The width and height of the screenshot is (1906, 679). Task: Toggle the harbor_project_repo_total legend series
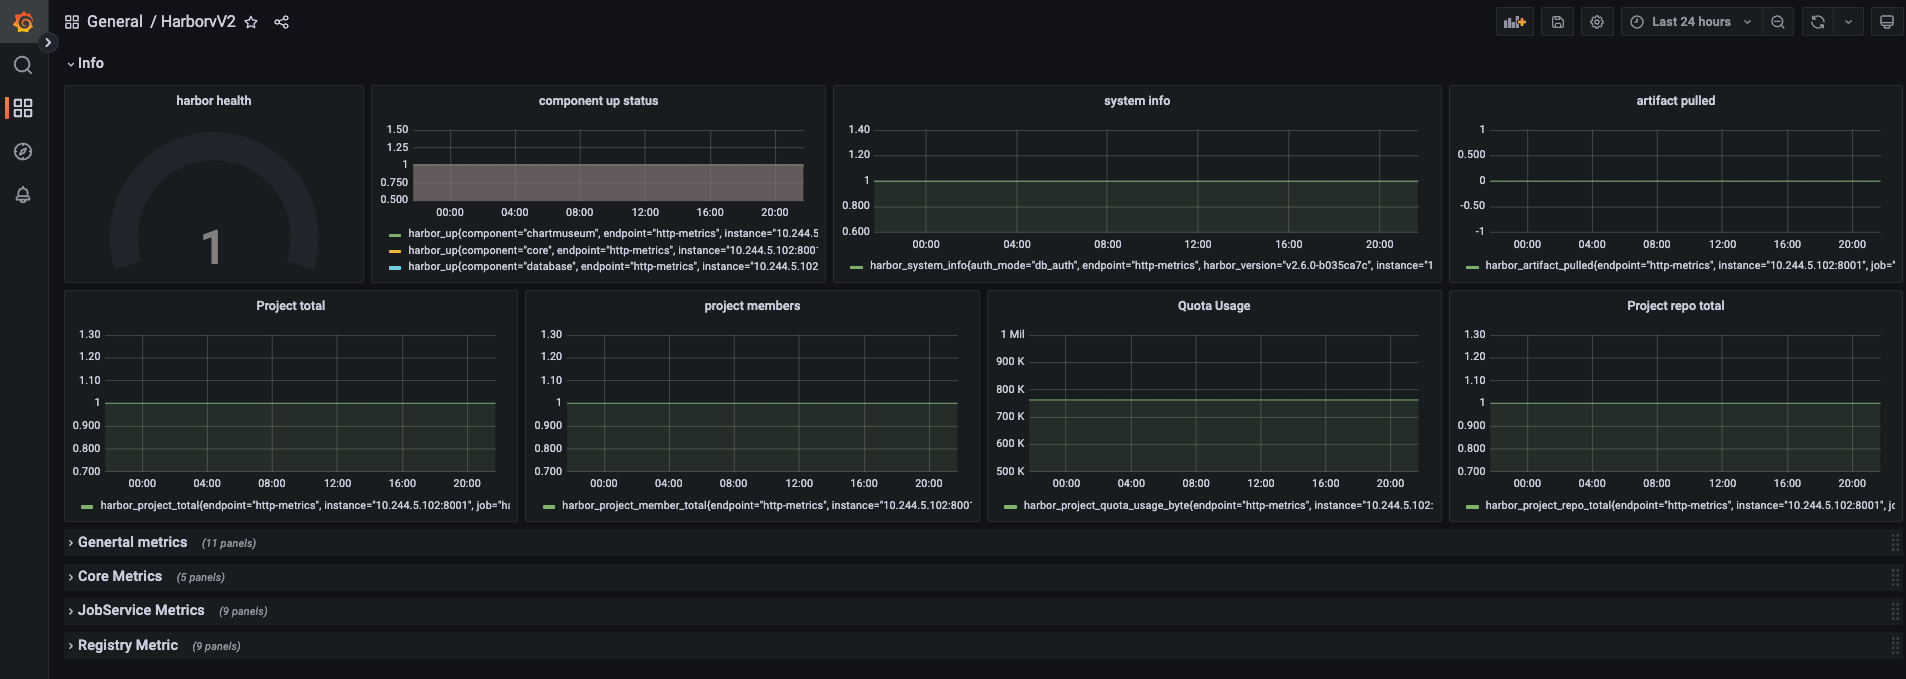pyautogui.click(x=1690, y=506)
